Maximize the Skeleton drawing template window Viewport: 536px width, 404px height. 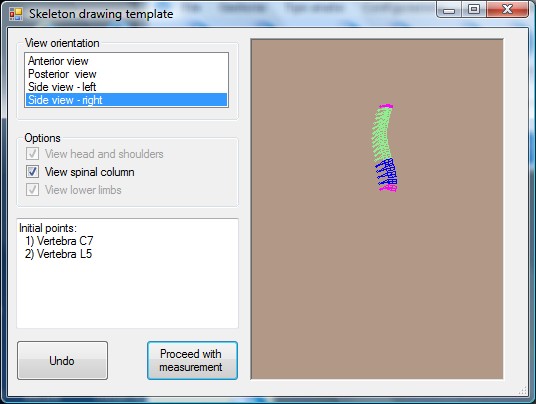pyautogui.click(x=473, y=10)
